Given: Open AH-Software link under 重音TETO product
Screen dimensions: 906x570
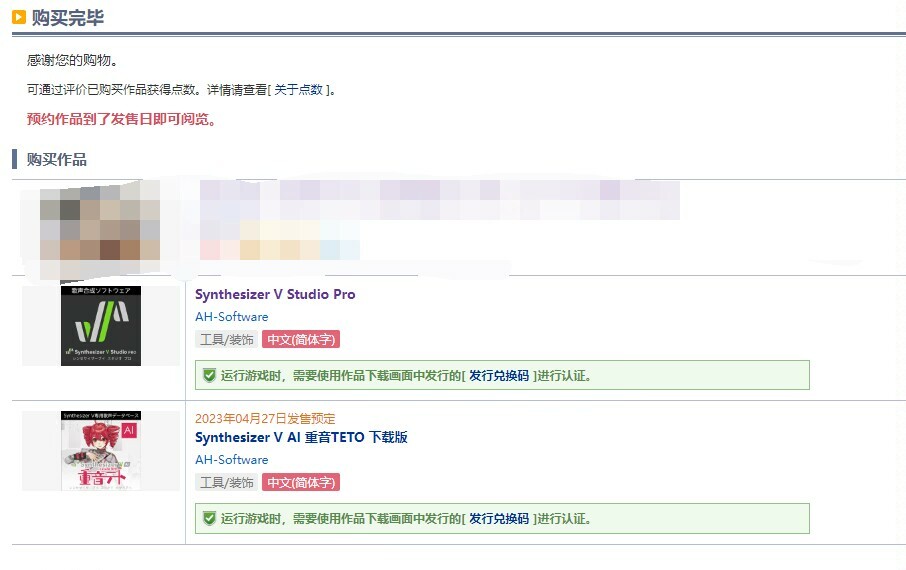Looking at the screenshot, I should point(232,460).
